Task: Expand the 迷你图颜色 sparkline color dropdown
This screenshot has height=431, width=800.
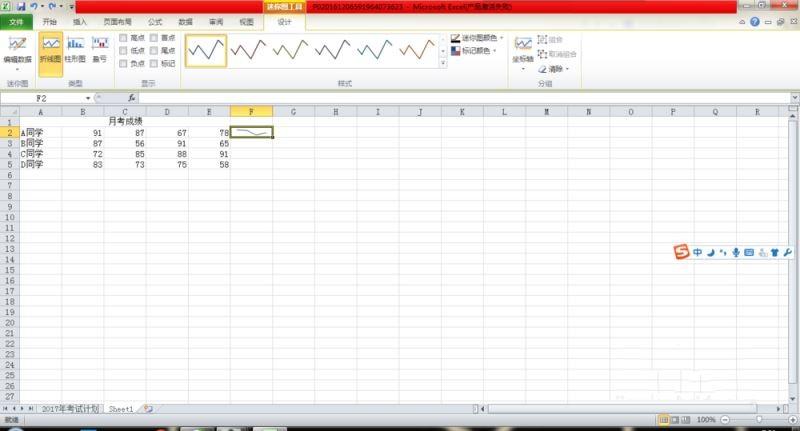Action: (x=501, y=38)
